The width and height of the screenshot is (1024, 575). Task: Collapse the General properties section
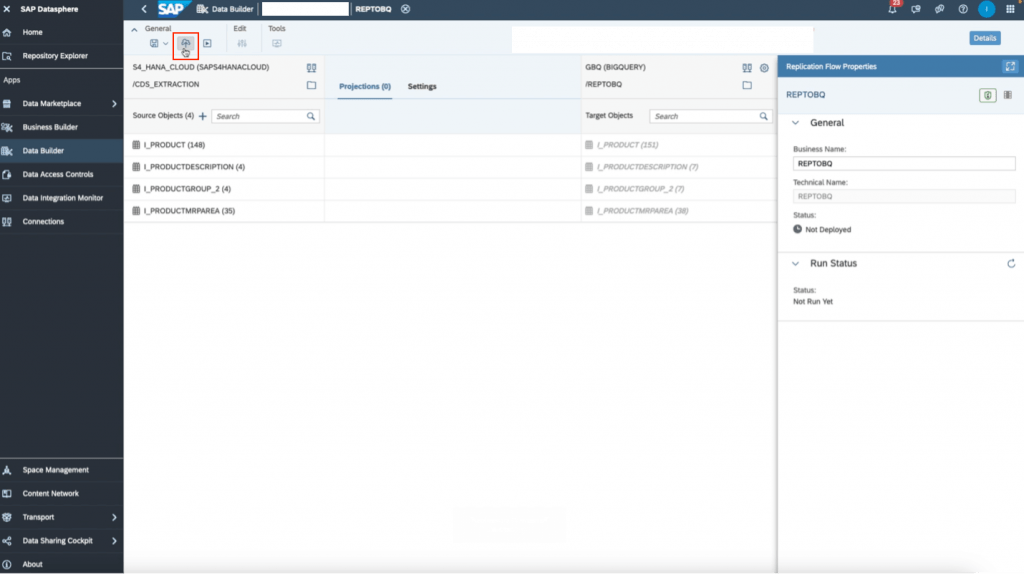point(795,123)
